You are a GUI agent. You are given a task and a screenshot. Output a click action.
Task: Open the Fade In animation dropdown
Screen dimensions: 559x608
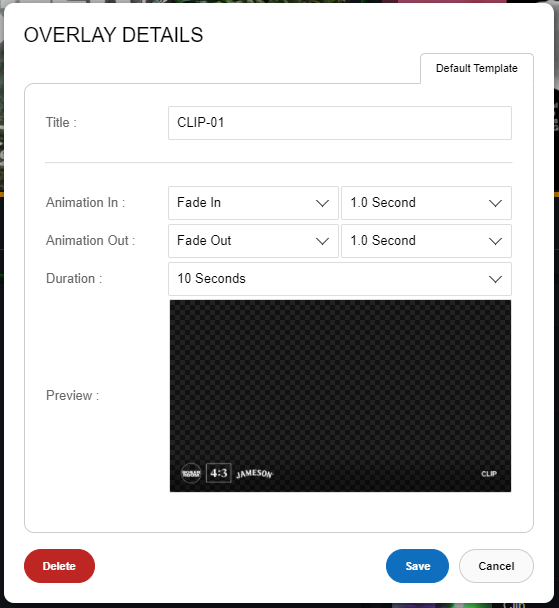253,203
